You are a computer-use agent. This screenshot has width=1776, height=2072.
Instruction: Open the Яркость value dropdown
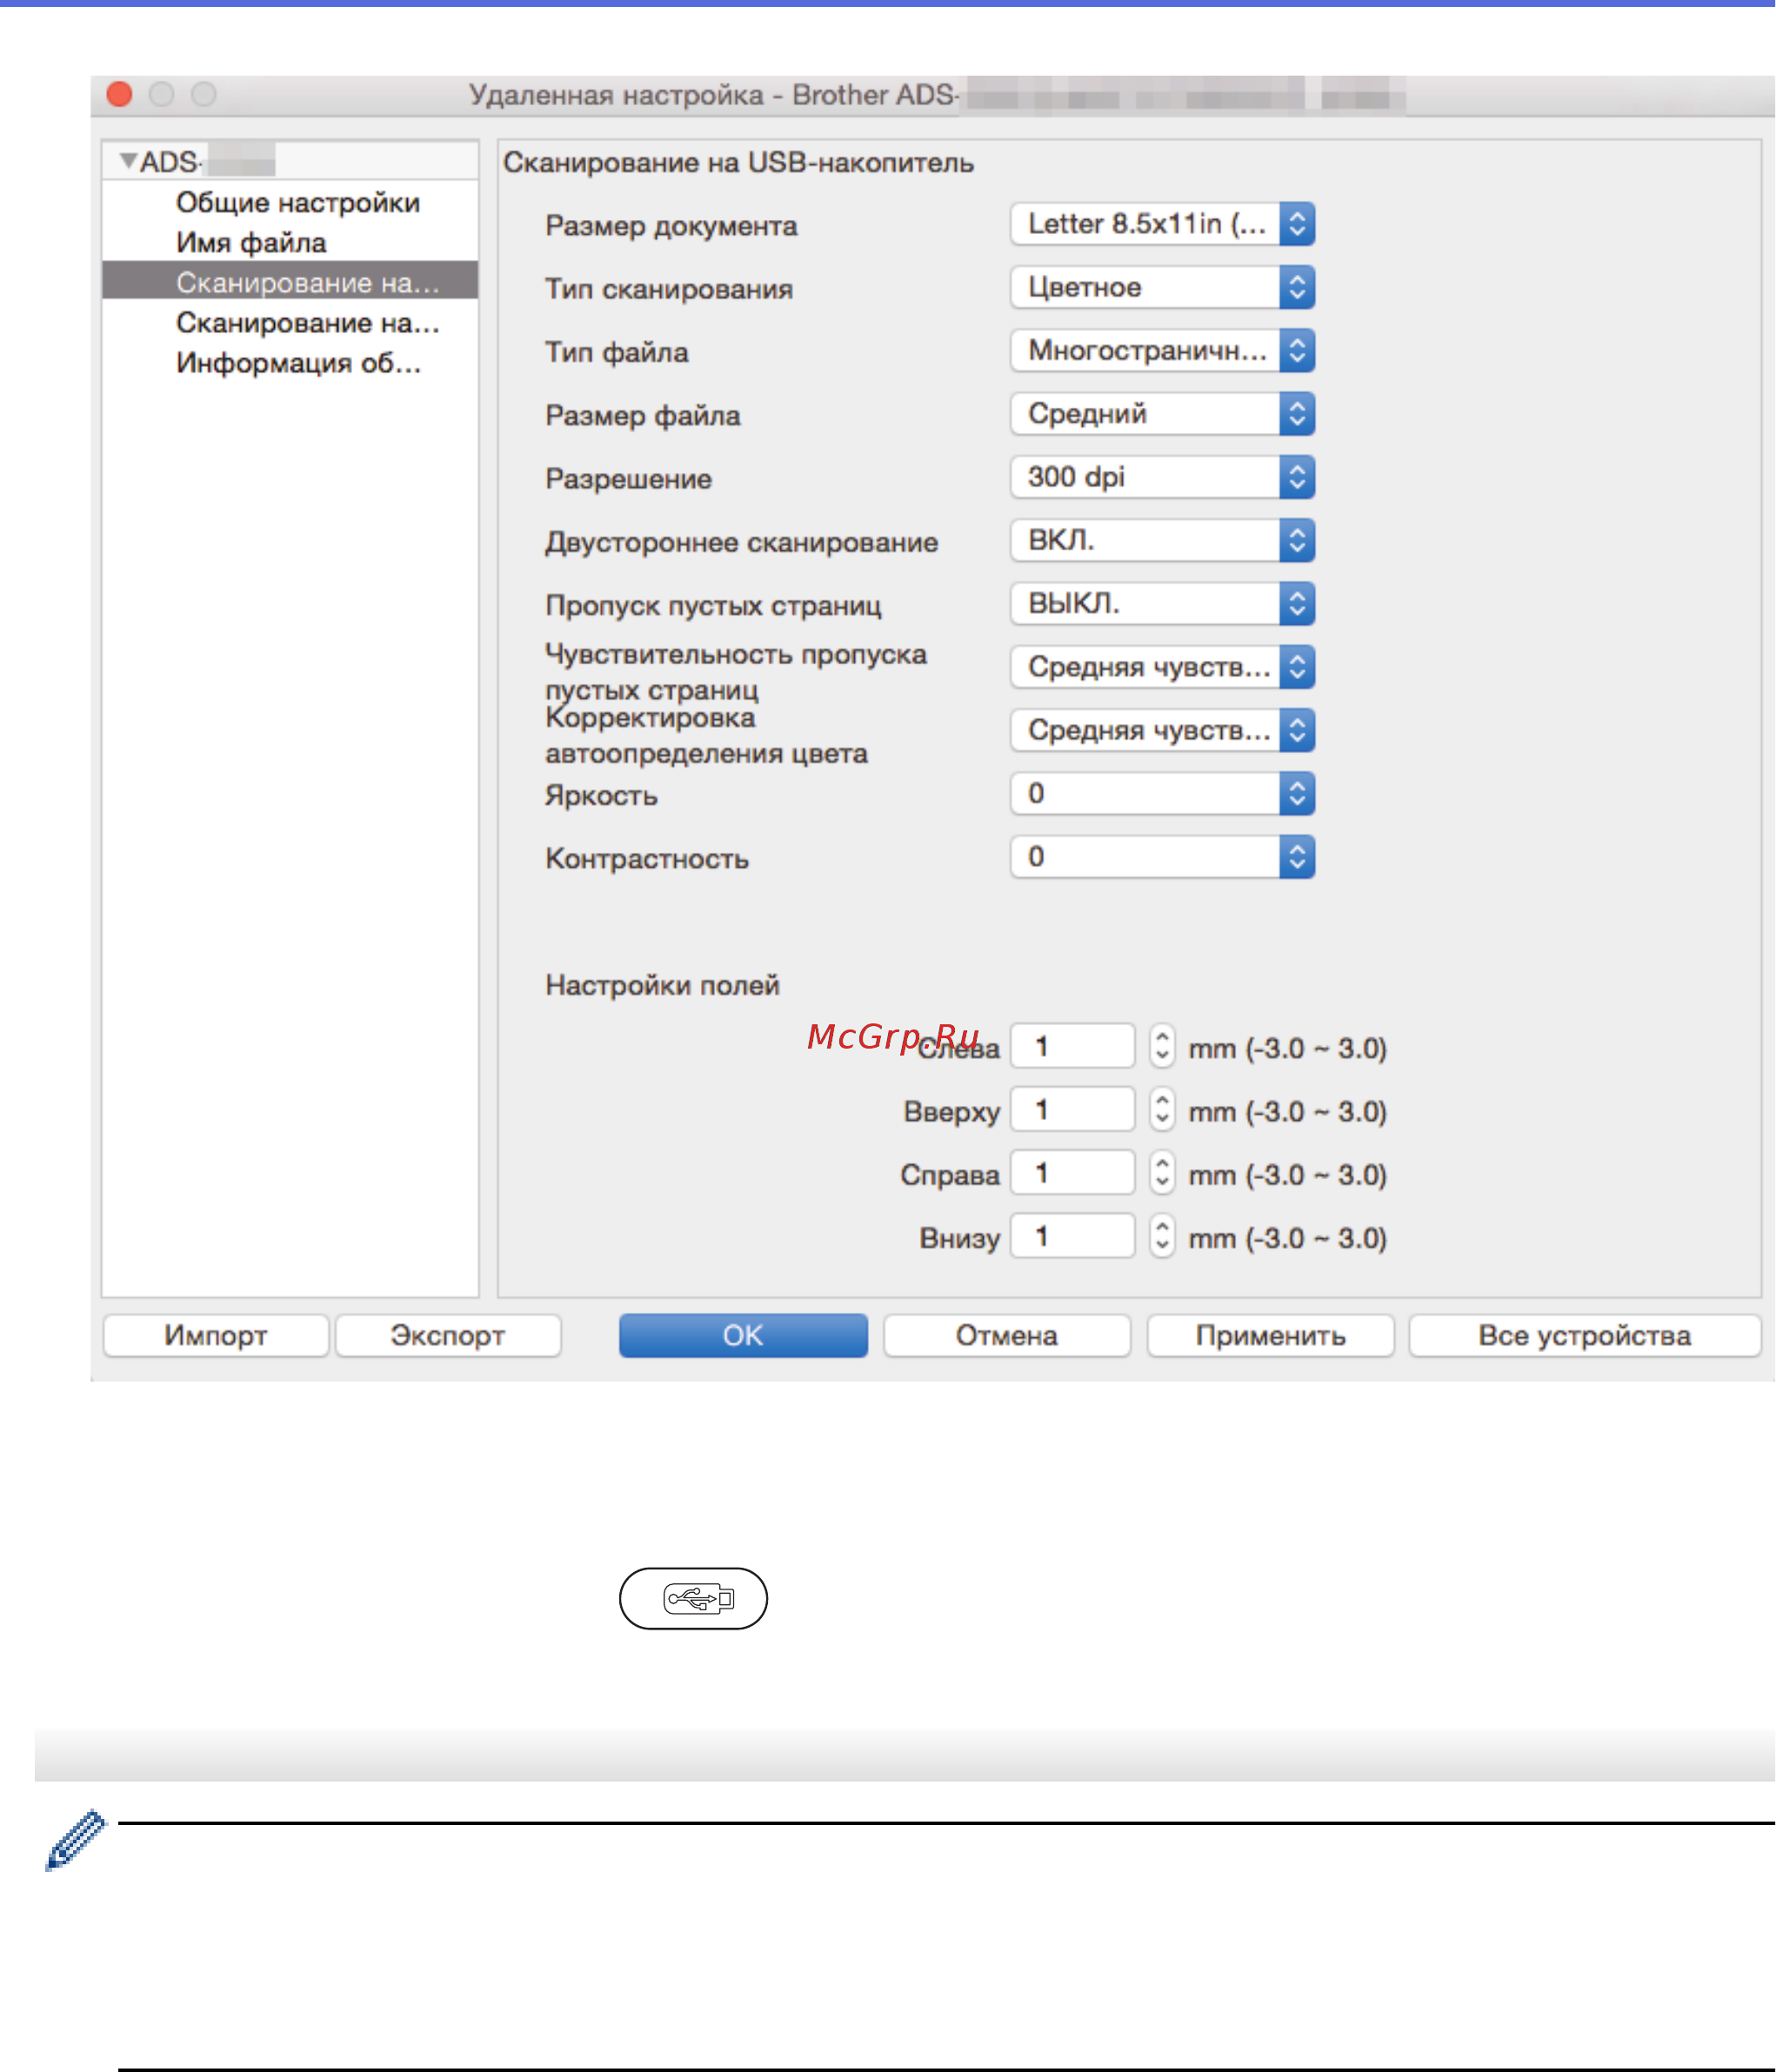pyautogui.click(x=1161, y=794)
